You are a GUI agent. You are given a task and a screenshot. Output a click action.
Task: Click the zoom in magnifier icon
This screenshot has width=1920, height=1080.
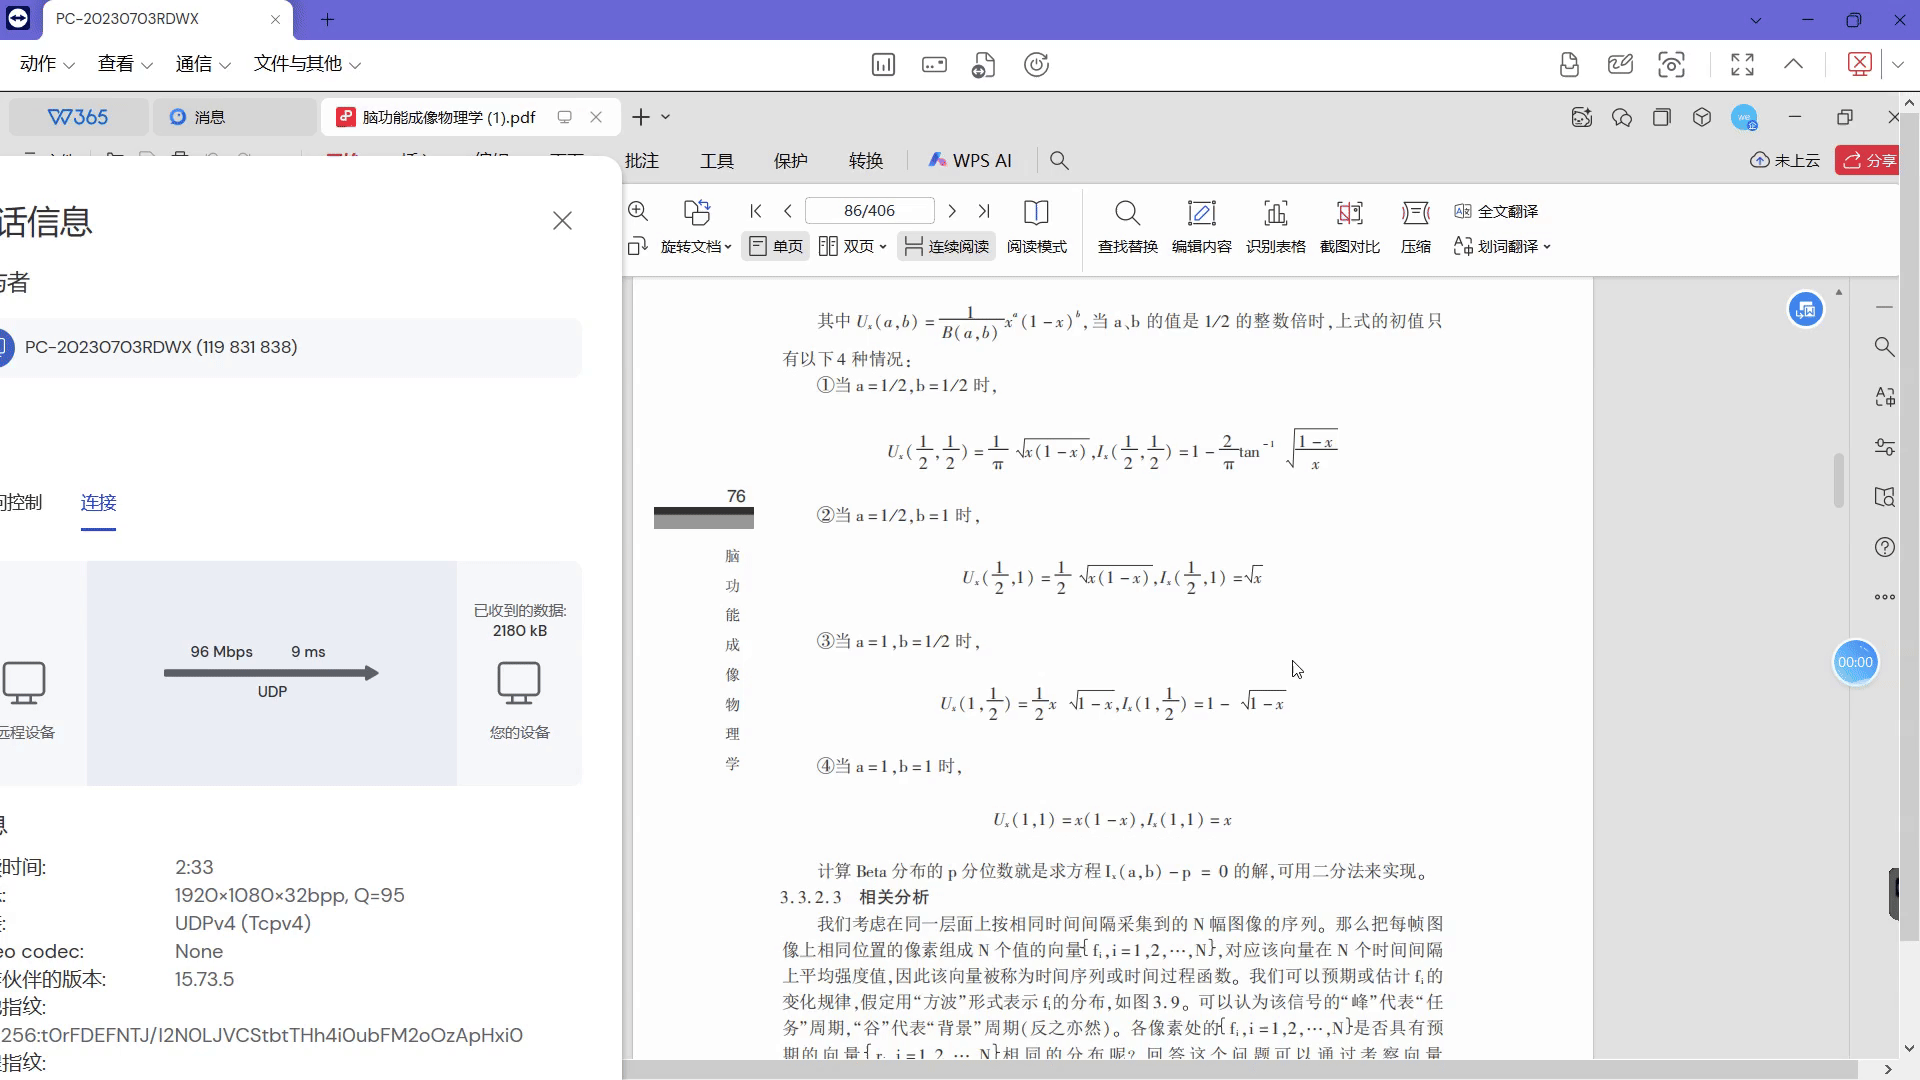(x=638, y=211)
